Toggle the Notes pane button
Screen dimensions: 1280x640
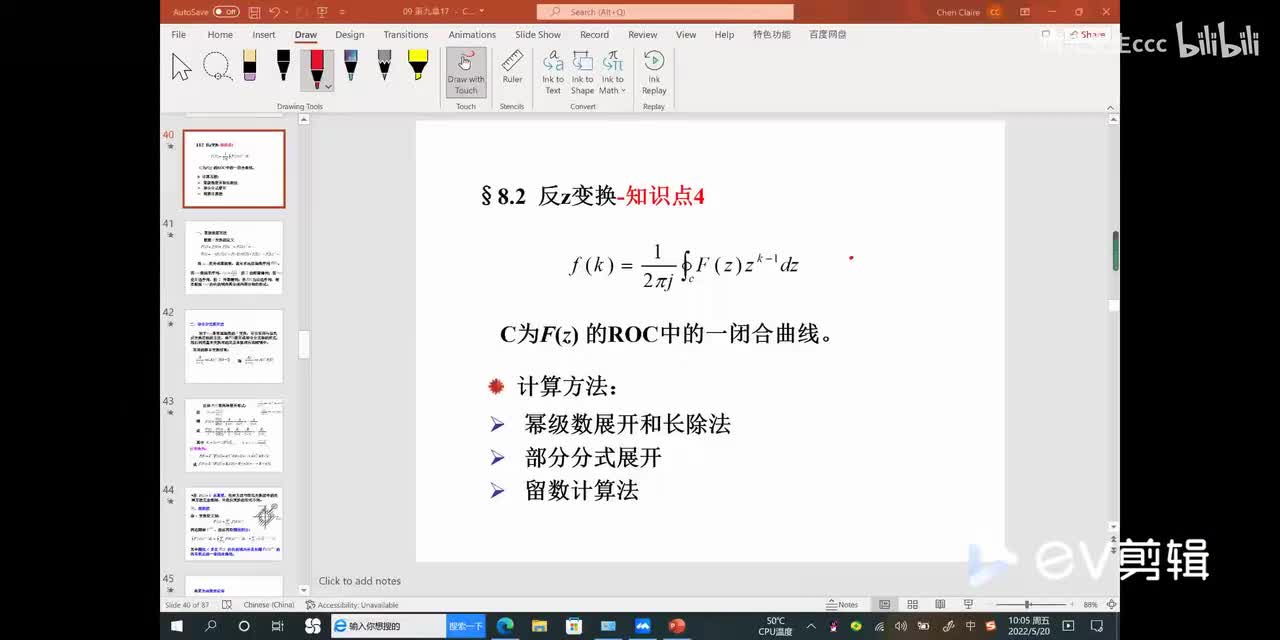842,605
